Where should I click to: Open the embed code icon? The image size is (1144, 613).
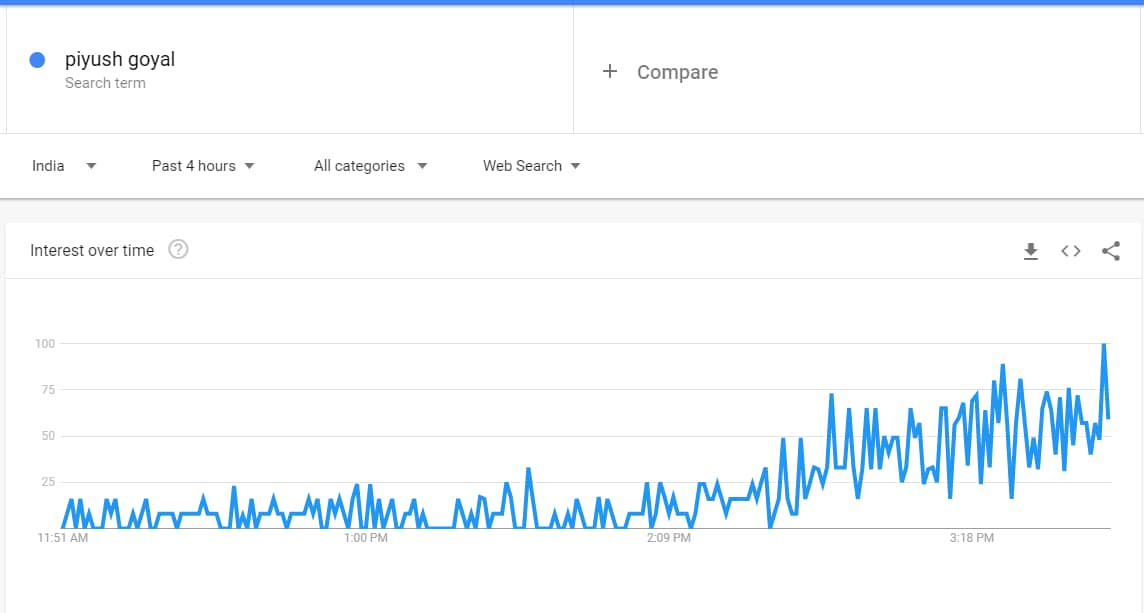(1070, 251)
